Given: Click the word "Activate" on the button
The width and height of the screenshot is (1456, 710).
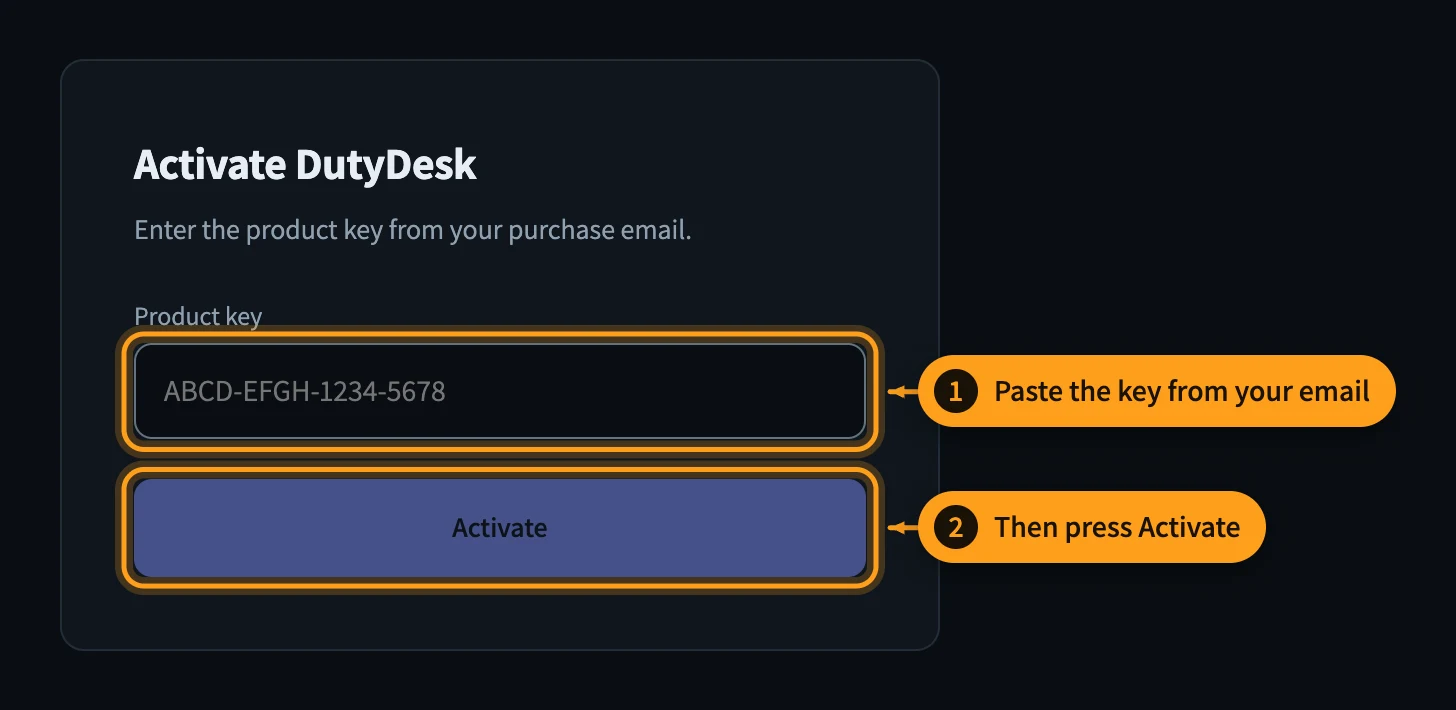Looking at the screenshot, I should pyautogui.click(x=499, y=528).
